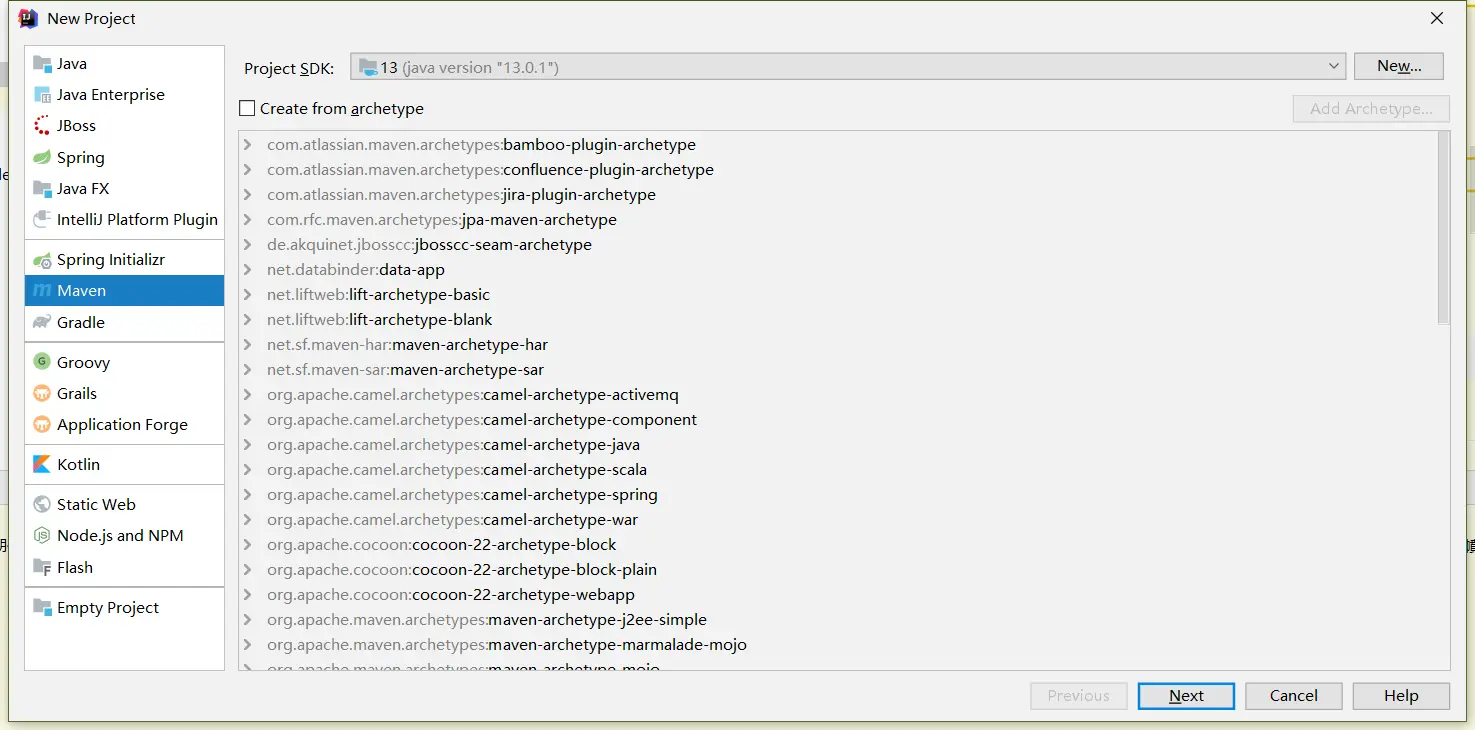1475x730 pixels.
Task: Select cocoon-22-archetype-block row
Action: click(838, 545)
